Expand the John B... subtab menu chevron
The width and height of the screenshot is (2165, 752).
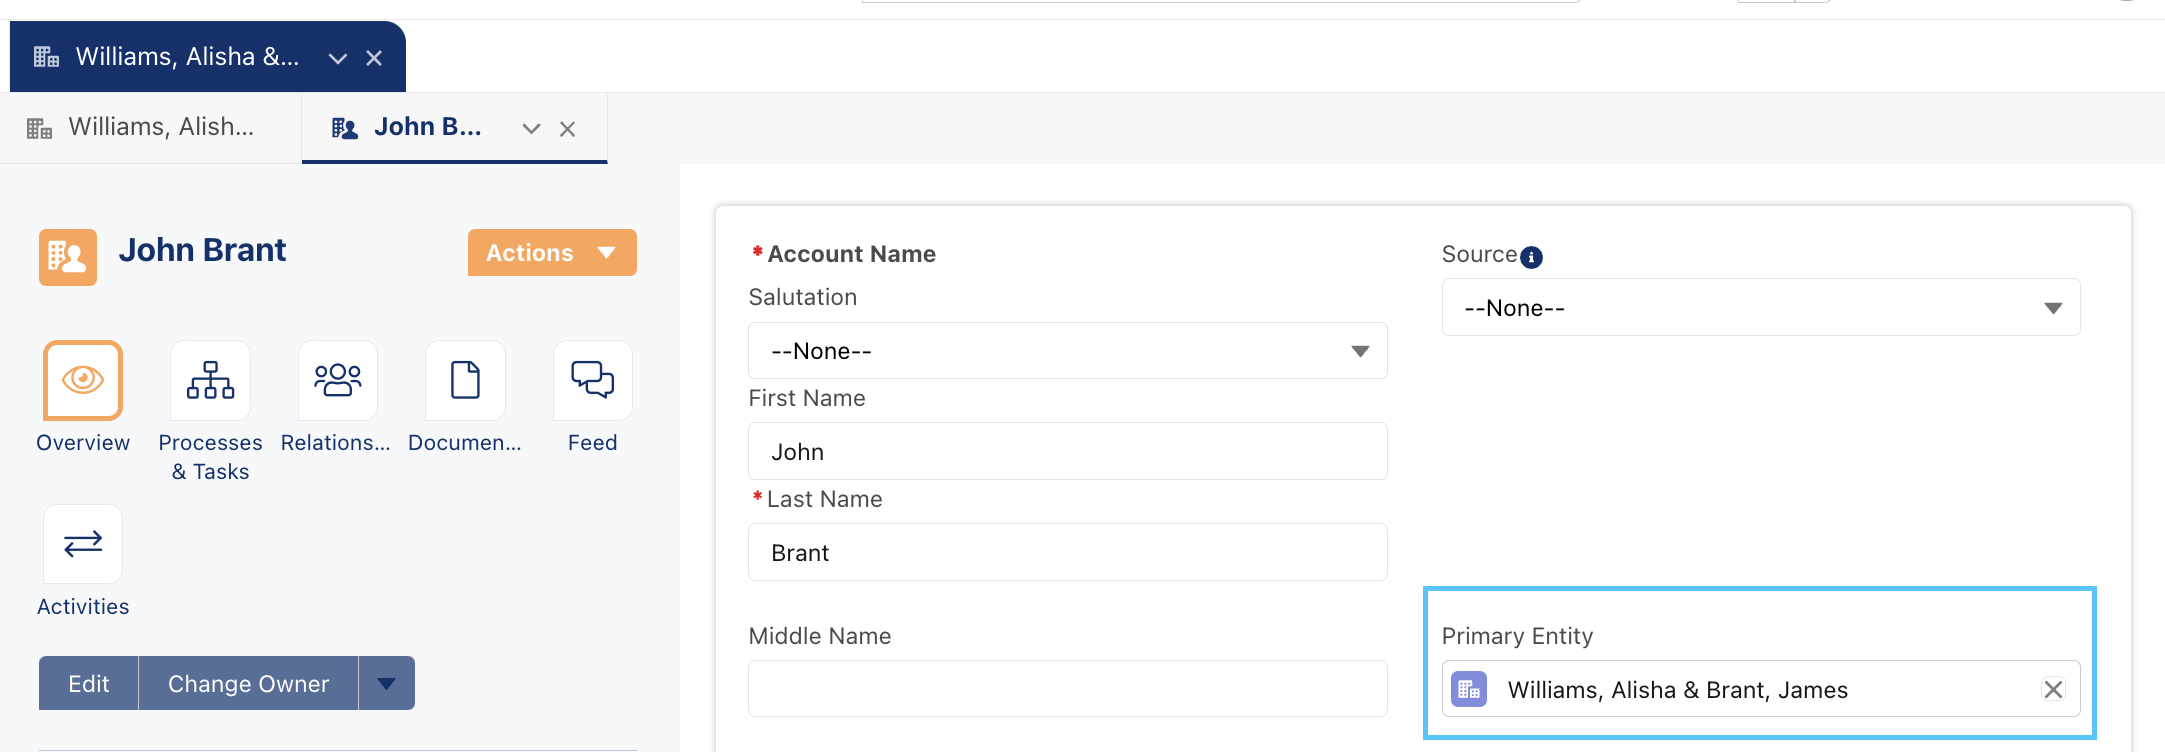531,129
